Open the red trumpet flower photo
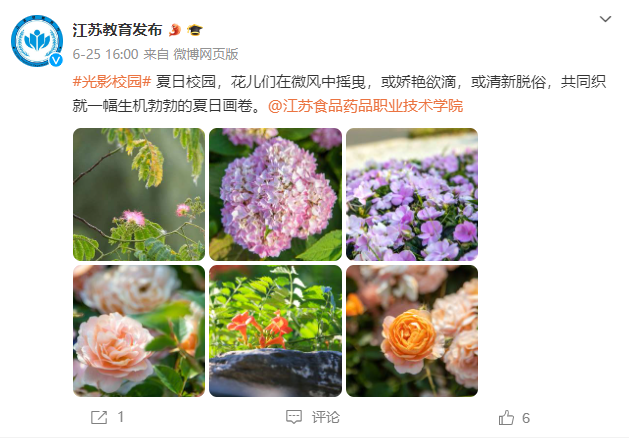Screen dimensions: 629x438 pos(275,331)
